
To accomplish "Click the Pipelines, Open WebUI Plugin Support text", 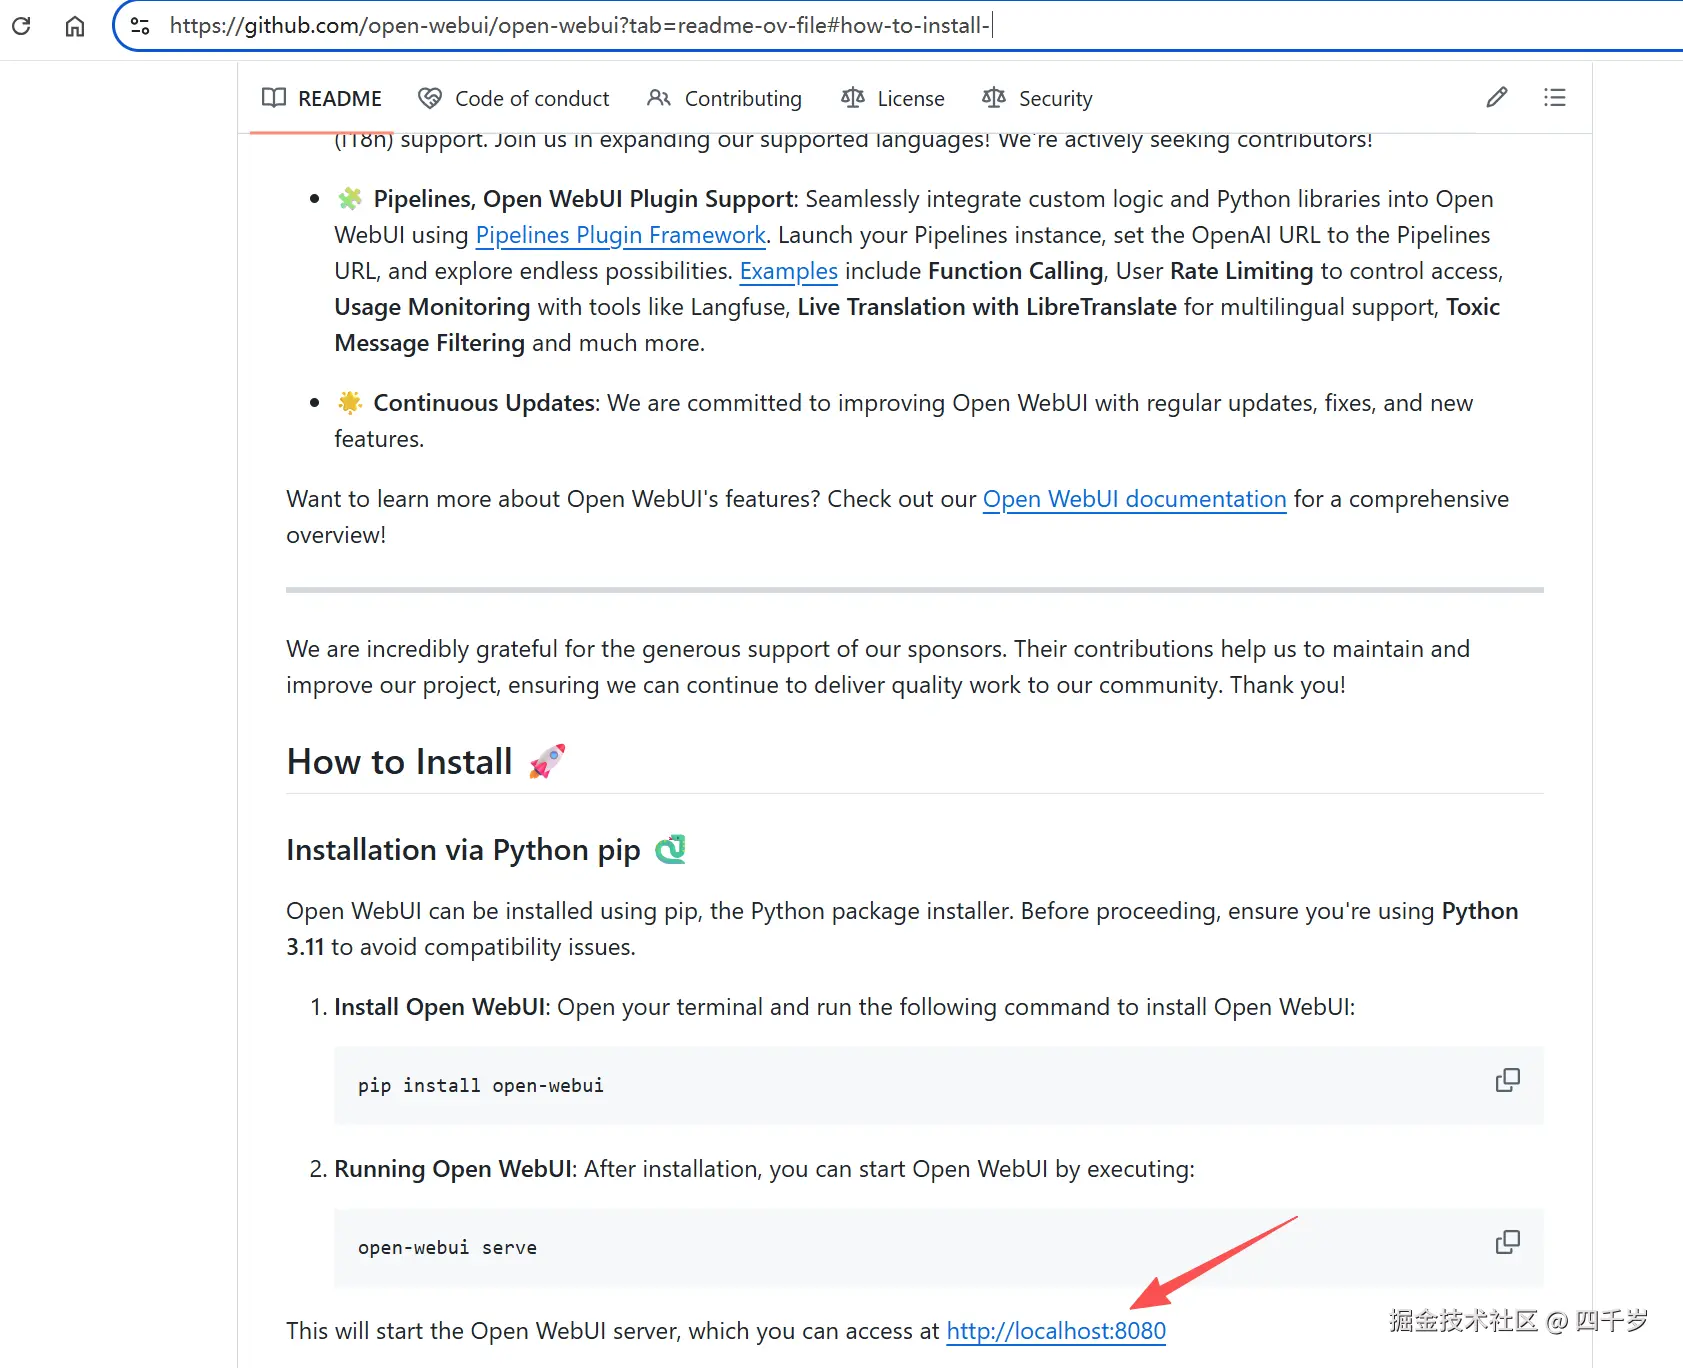I will pos(584,199).
